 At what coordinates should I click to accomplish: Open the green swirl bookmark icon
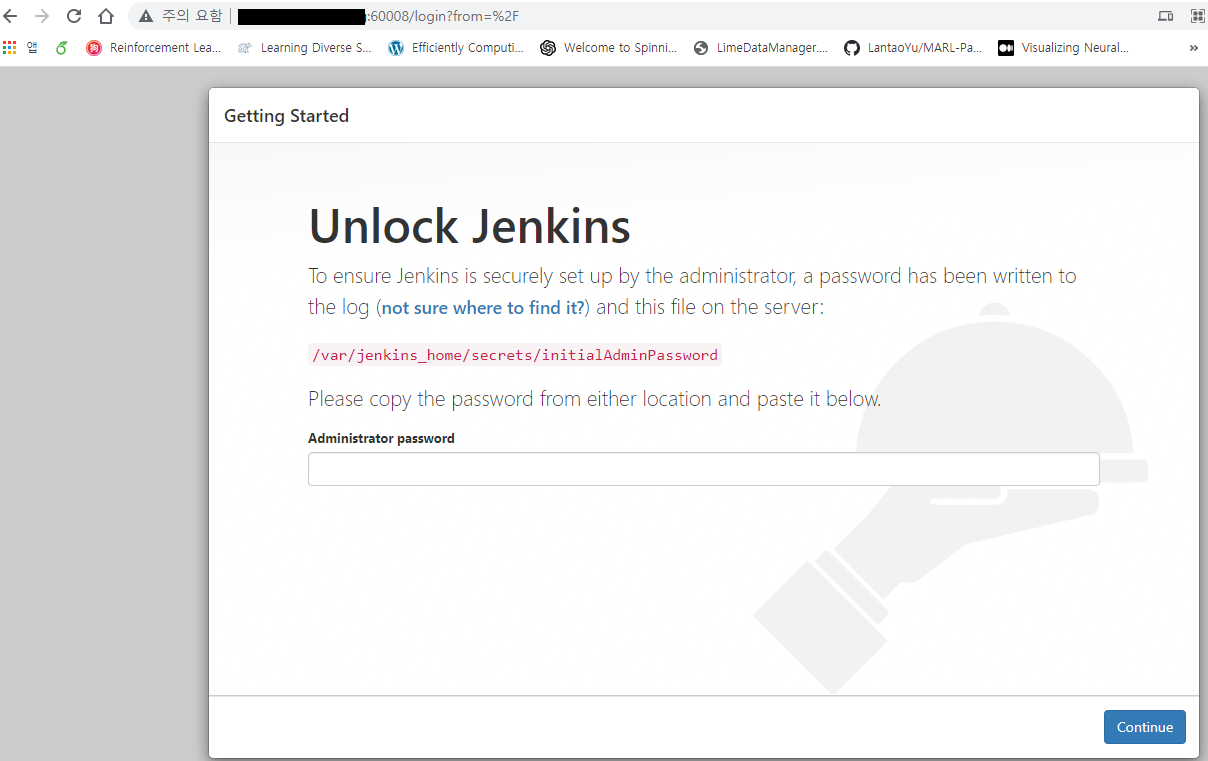62,47
